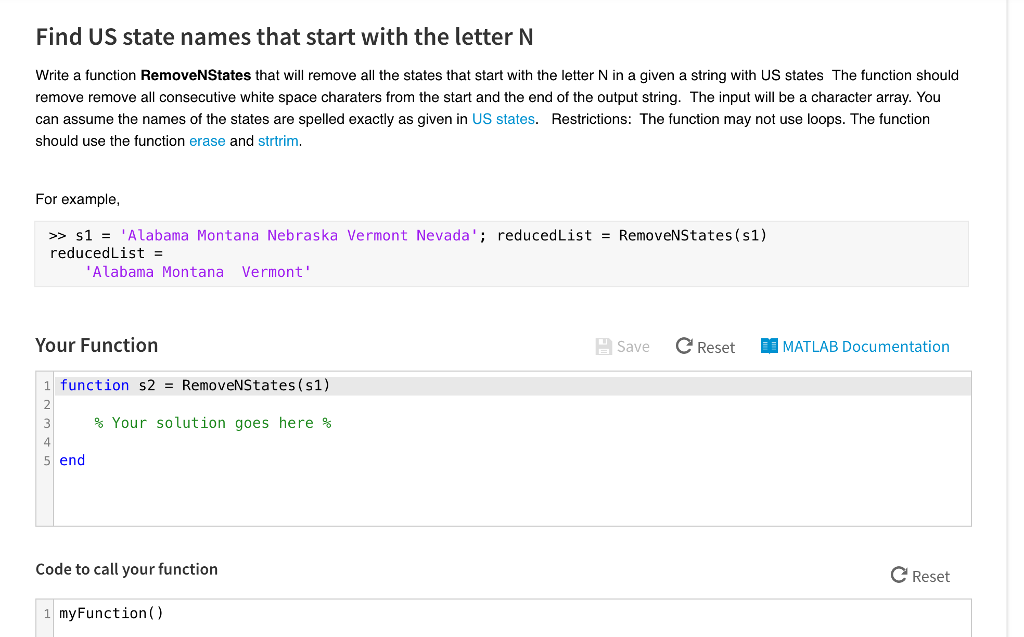Viewport: 1024px width, 637px height.
Task: Click the Reset arrow icon beside the call-code section
Action: pyautogui.click(x=898, y=575)
